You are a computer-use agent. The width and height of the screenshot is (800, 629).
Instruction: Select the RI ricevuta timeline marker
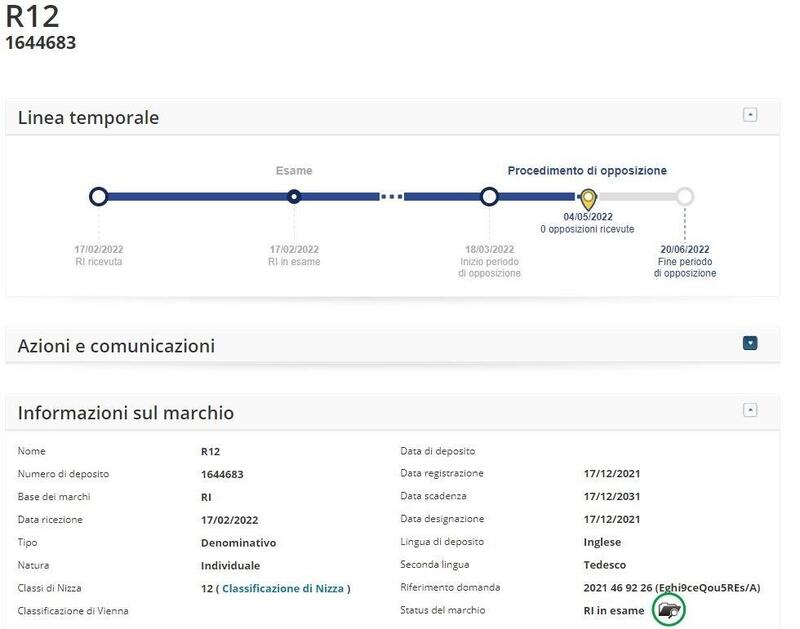[x=98, y=197]
